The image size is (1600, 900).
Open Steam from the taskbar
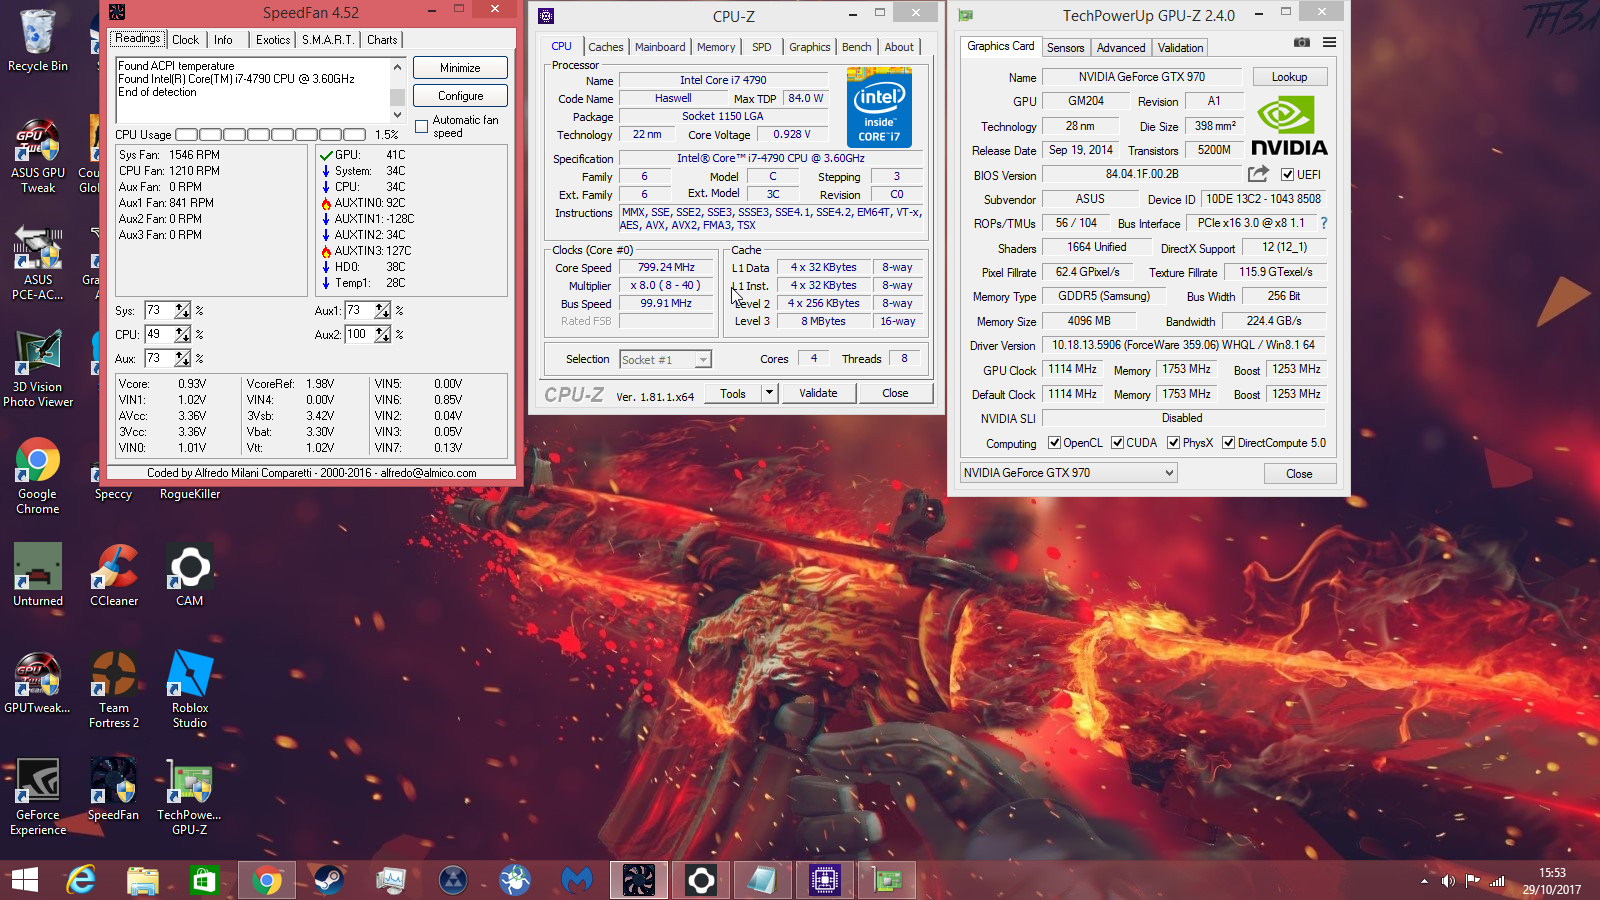click(329, 880)
